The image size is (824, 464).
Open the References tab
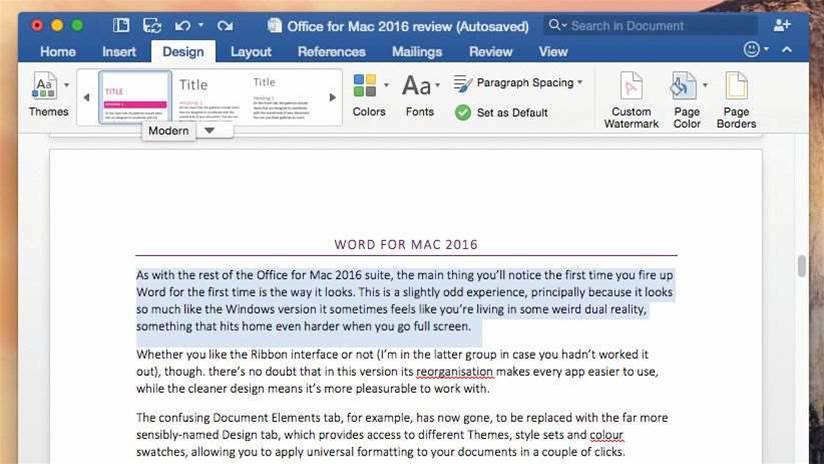click(332, 51)
